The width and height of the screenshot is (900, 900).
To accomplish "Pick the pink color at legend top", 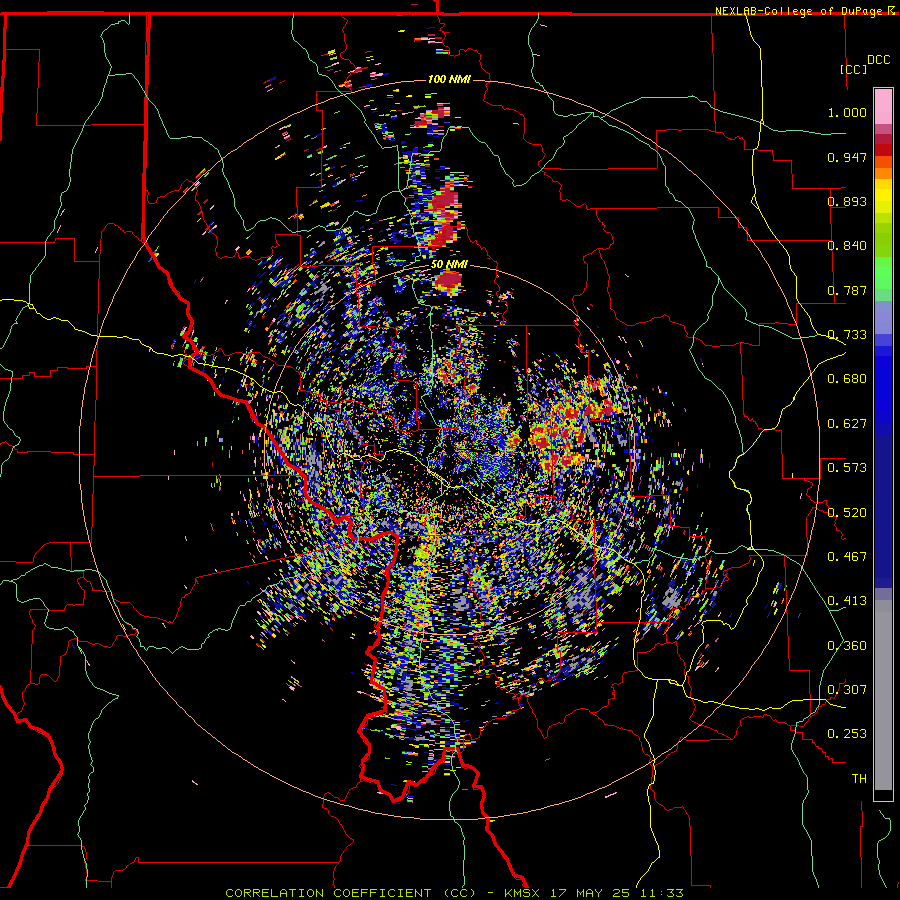I will [x=883, y=106].
